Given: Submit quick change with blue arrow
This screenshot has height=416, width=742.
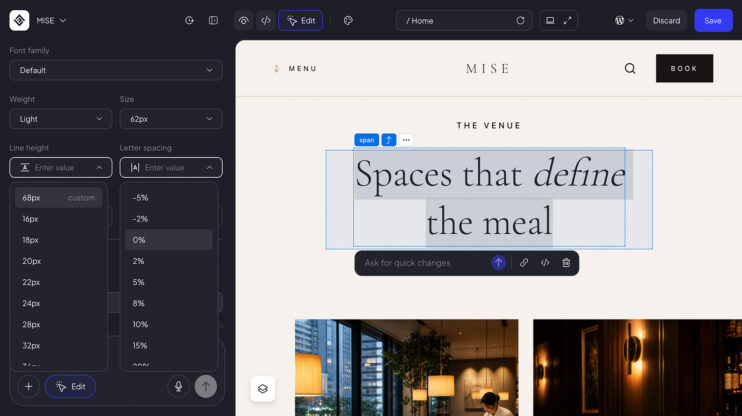Looking at the screenshot, I should (498, 263).
